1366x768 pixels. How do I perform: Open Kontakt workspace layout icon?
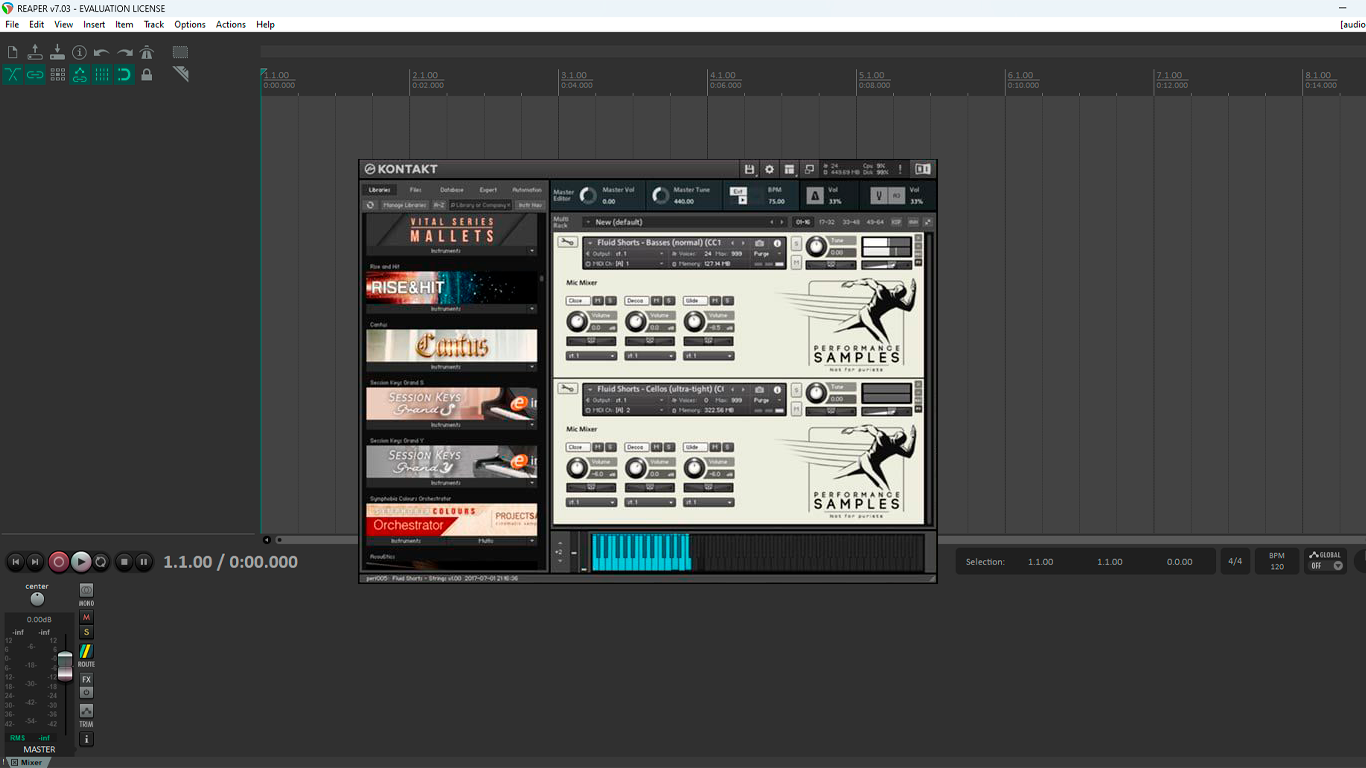click(x=789, y=169)
